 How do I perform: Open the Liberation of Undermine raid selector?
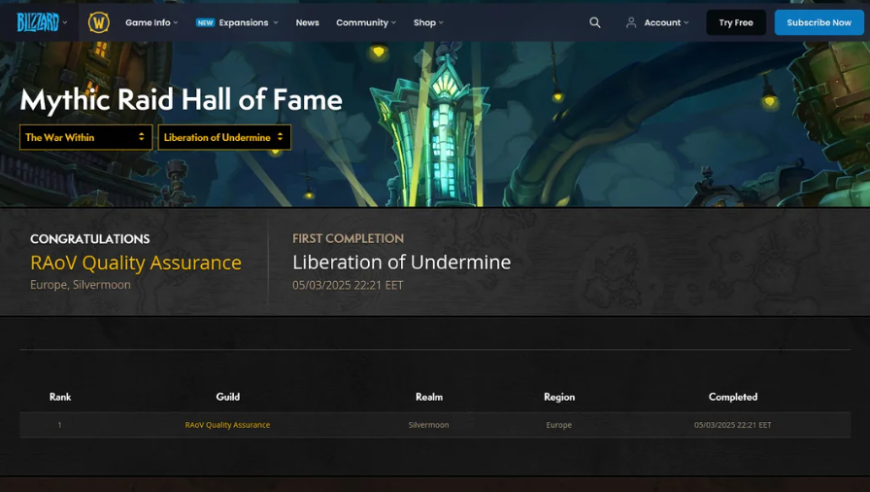point(224,137)
